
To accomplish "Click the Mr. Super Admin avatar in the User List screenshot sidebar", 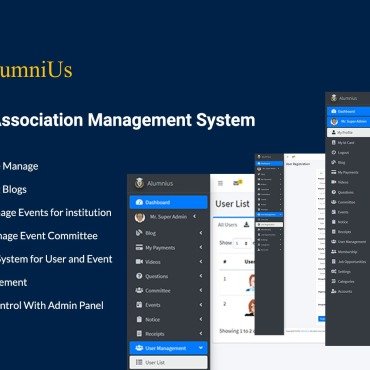I will coord(140,217).
